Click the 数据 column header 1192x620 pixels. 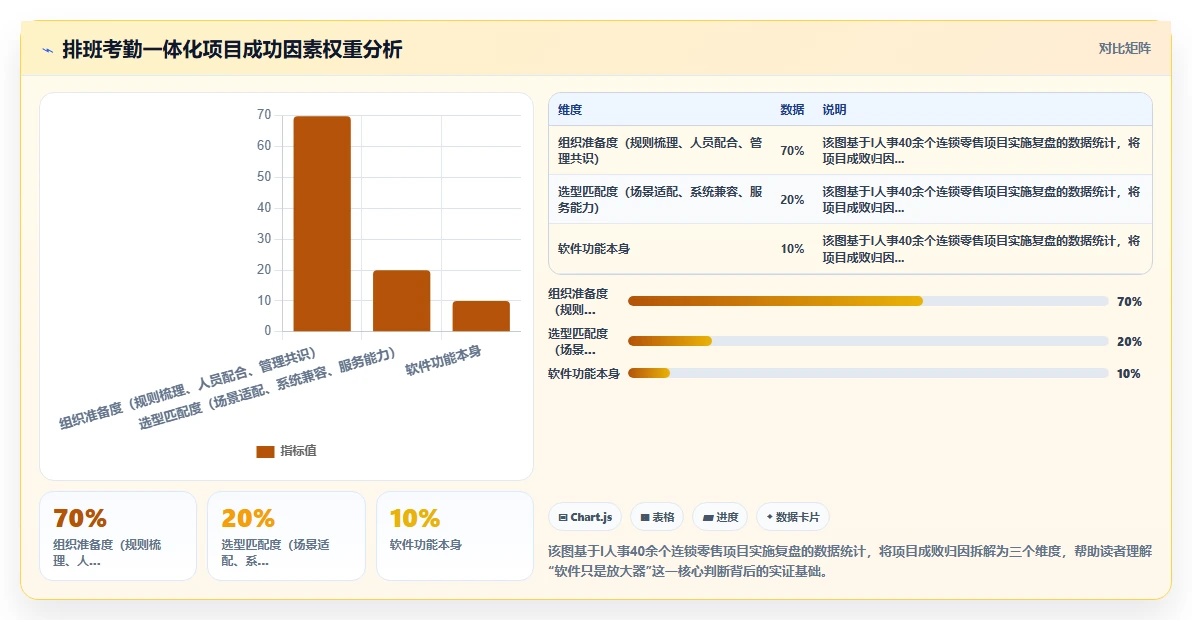tap(792, 109)
